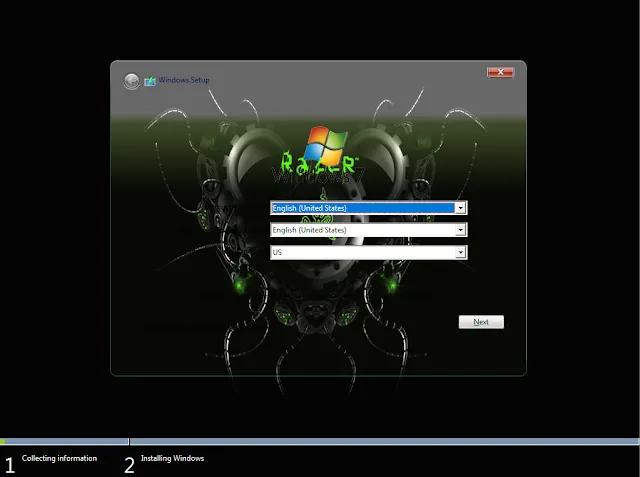Image resolution: width=640 pixels, height=477 pixels.
Task: Click the Windows flag logo
Action: coord(326,145)
